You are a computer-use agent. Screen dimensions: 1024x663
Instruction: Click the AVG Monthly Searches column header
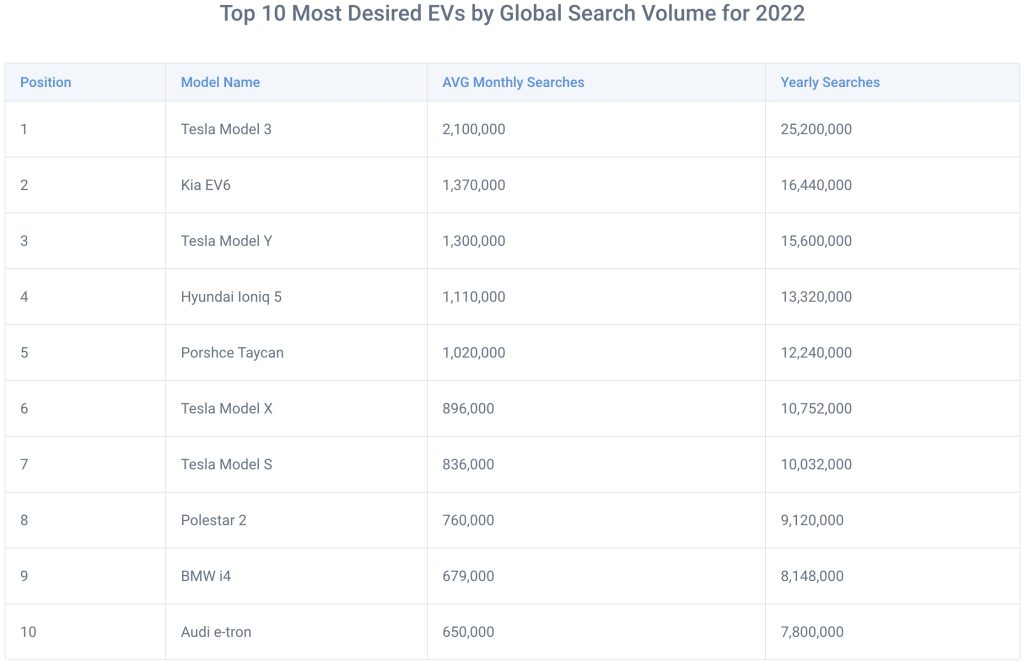(x=513, y=82)
